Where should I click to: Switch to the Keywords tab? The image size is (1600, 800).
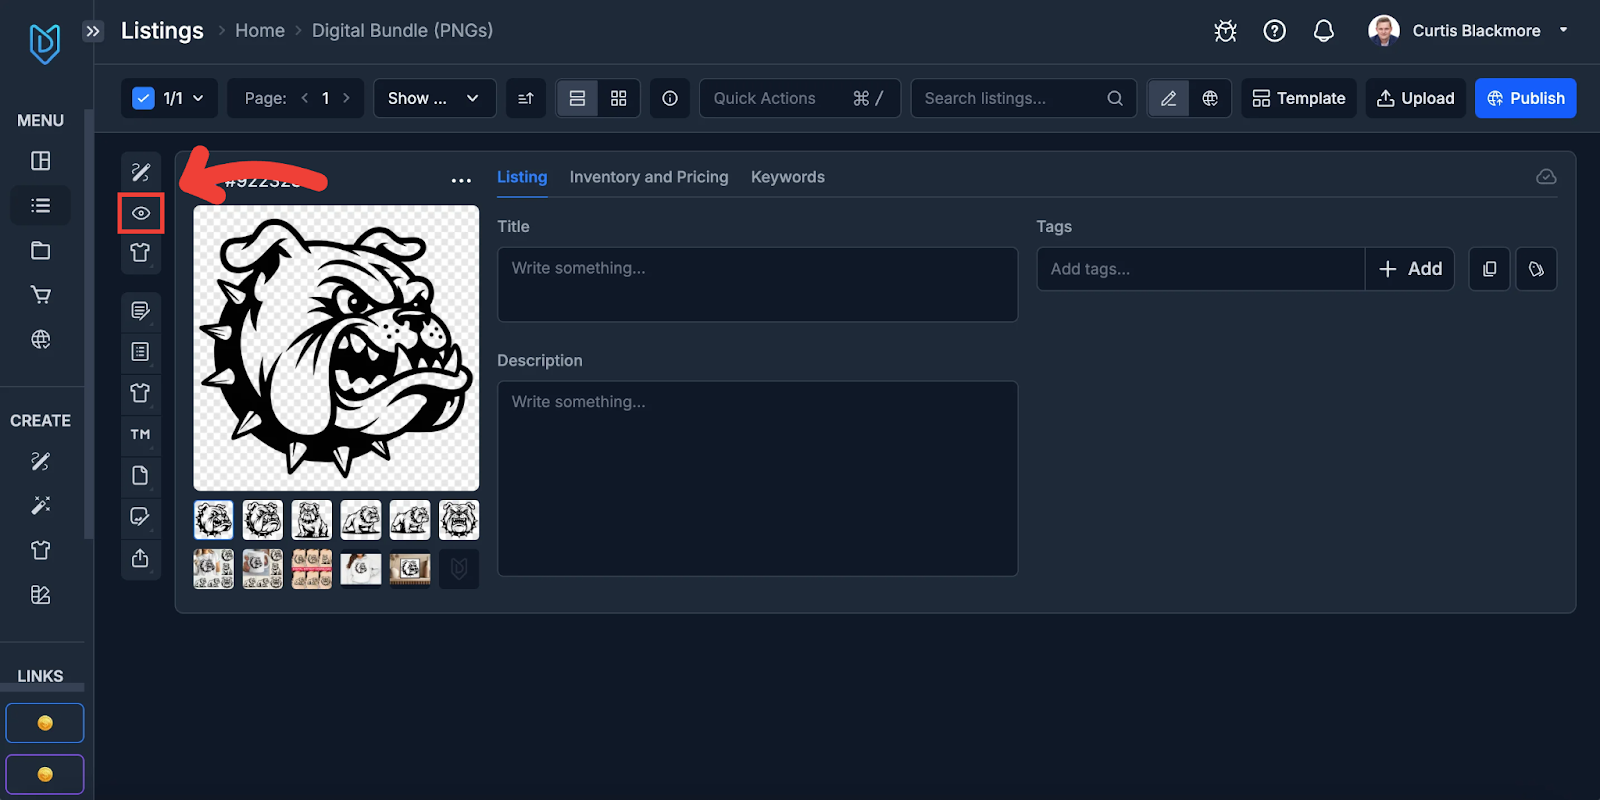(788, 177)
